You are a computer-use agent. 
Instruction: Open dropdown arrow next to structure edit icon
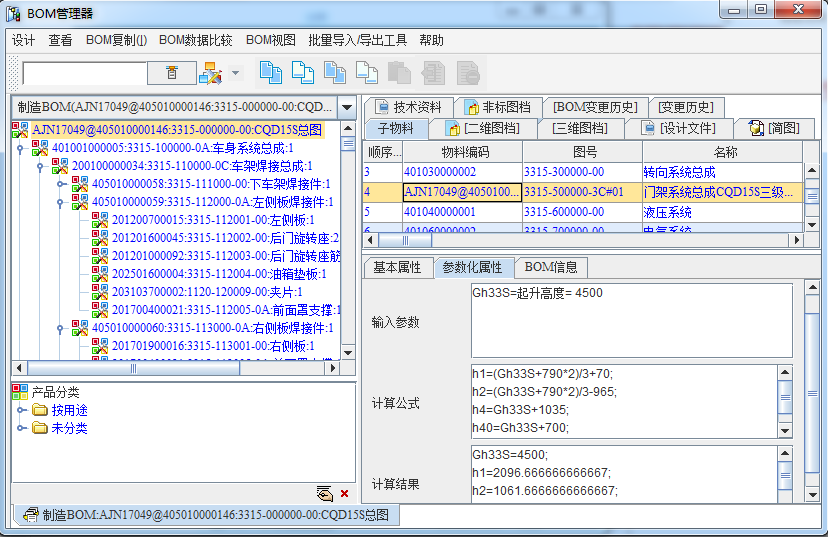coord(236,73)
